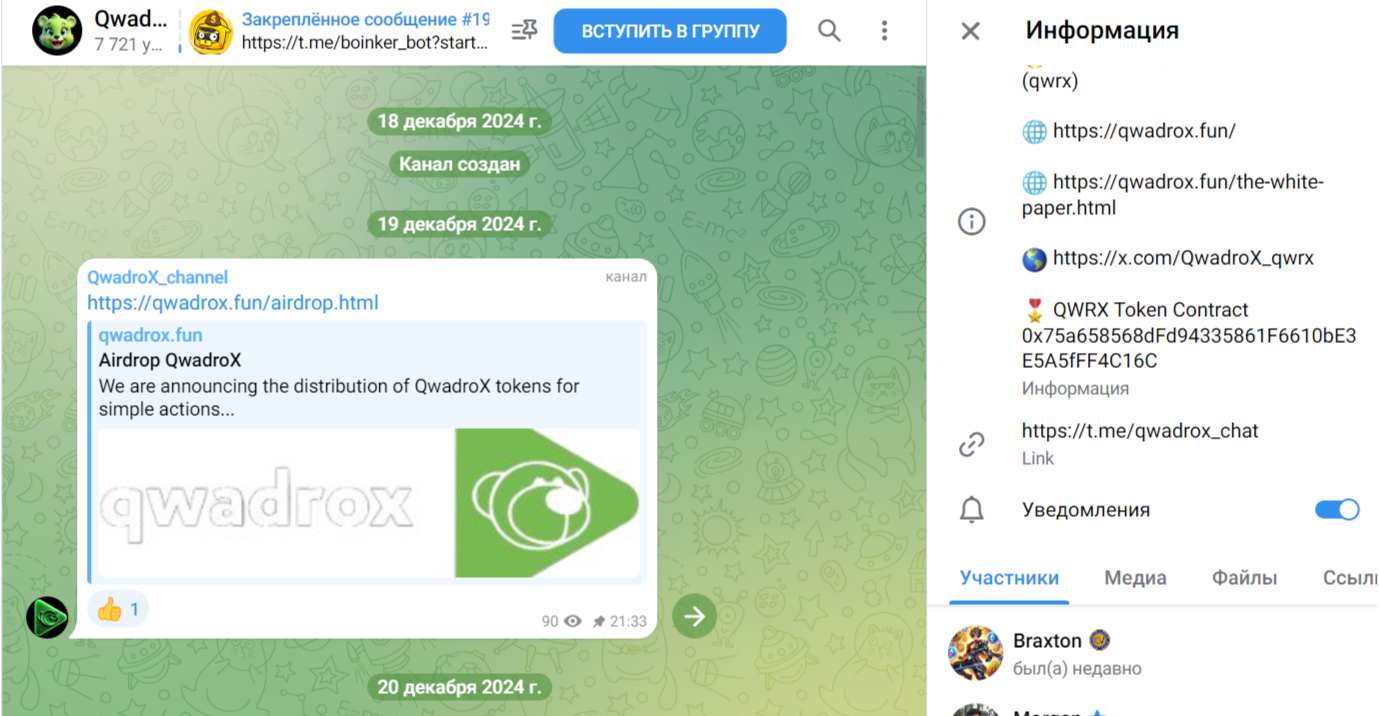Open Braxton's profile avatar
Viewport: 1379px width, 716px height.
(975, 654)
